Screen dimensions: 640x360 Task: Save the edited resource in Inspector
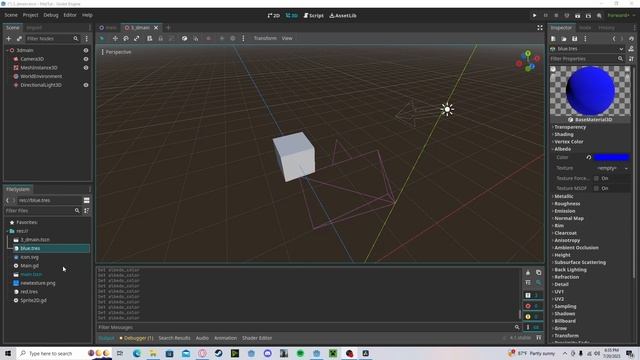pos(574,38)
